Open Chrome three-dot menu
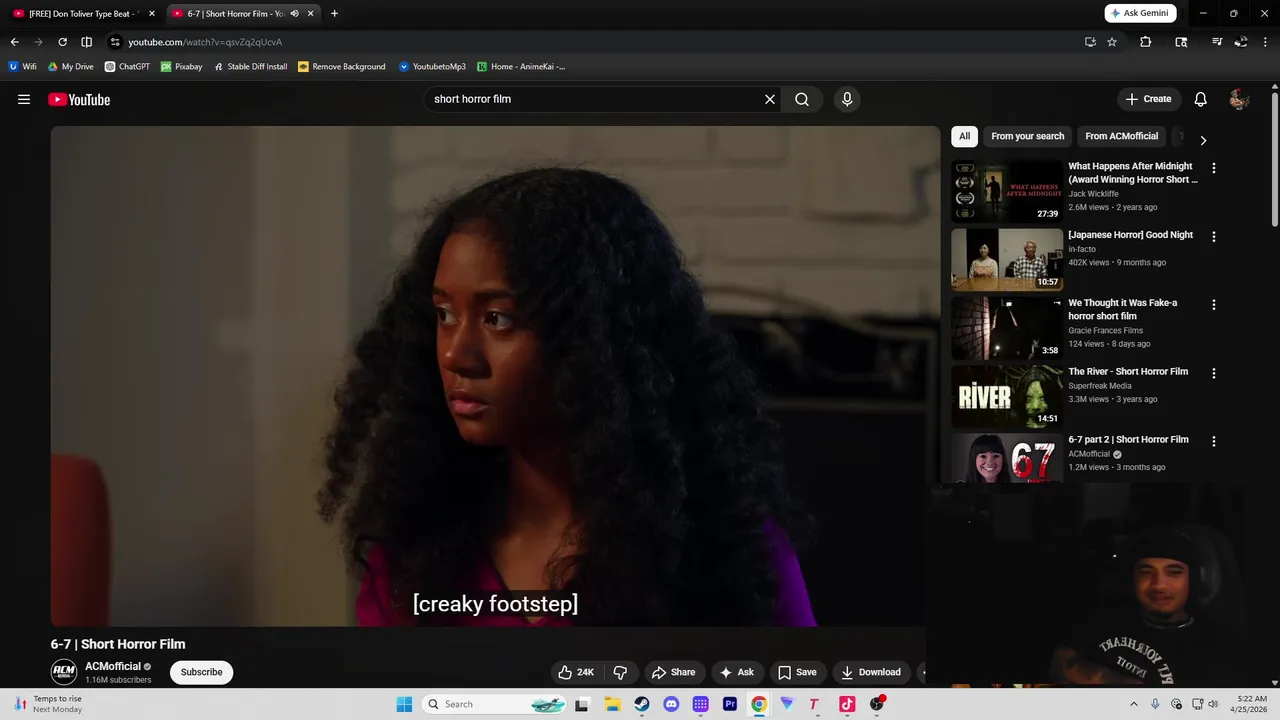 (x=1265, y=42)
